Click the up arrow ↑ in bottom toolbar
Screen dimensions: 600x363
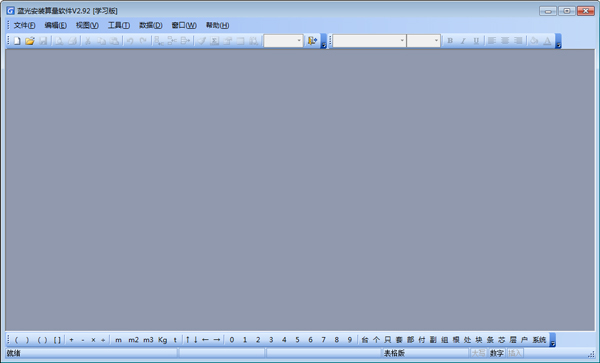(188, 340)
